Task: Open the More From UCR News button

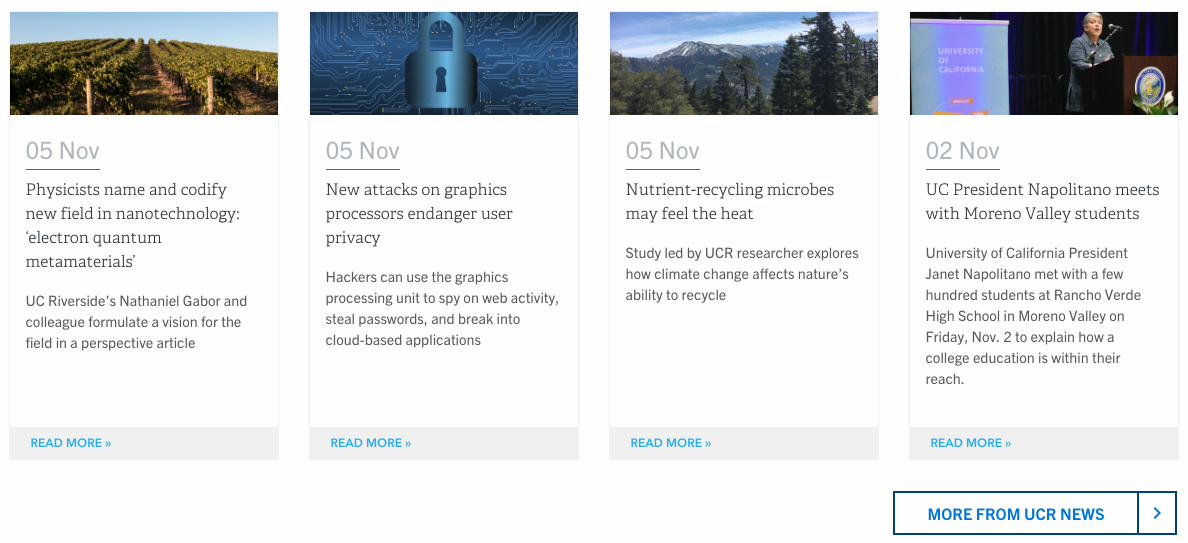Action: pos(1015,514)
